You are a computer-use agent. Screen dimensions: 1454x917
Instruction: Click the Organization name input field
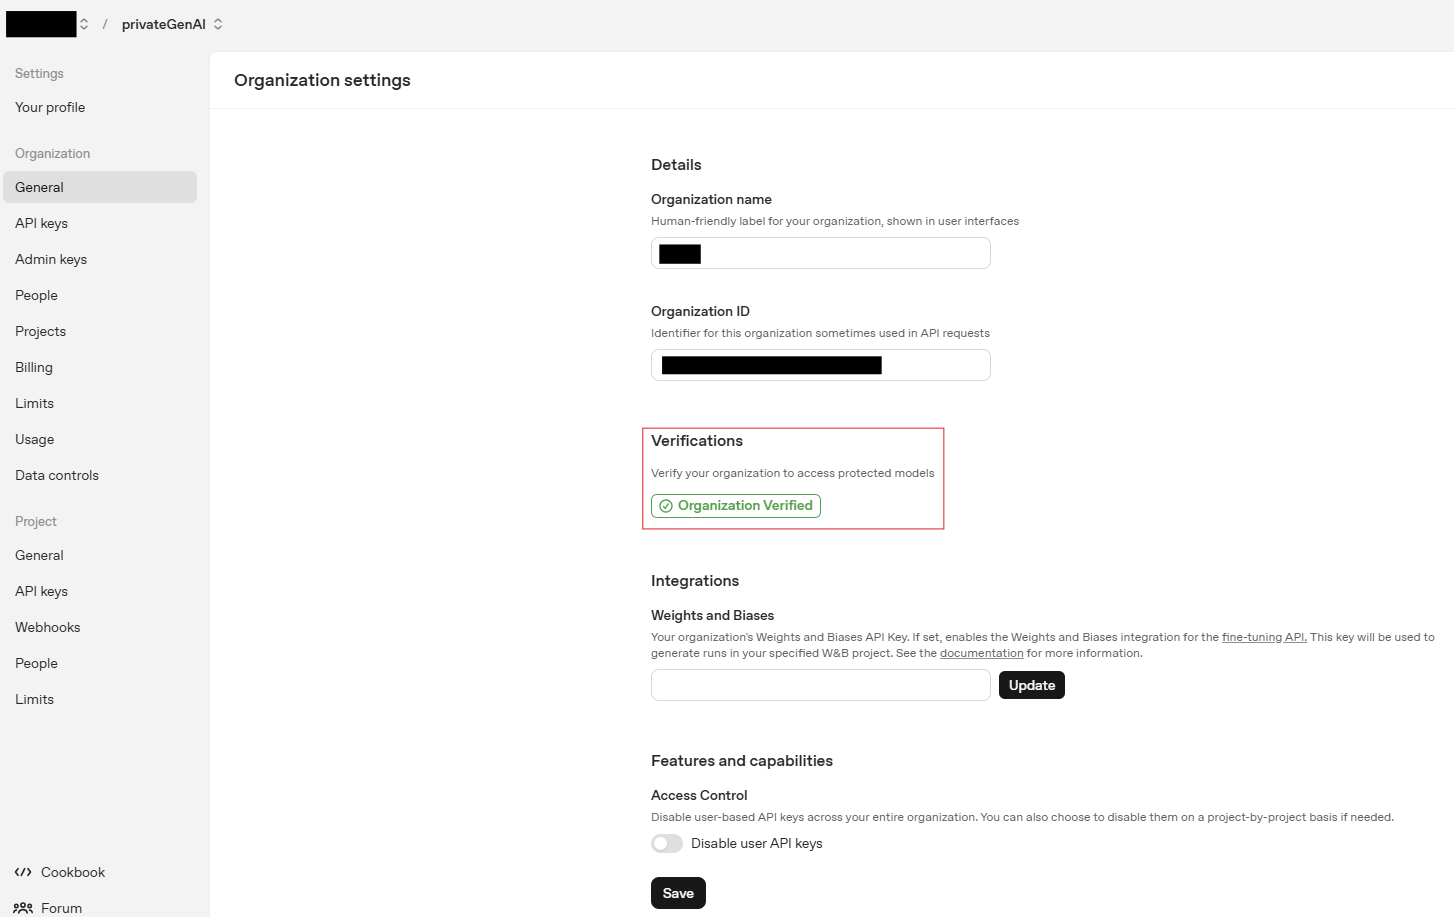click(x=821, y=253)
